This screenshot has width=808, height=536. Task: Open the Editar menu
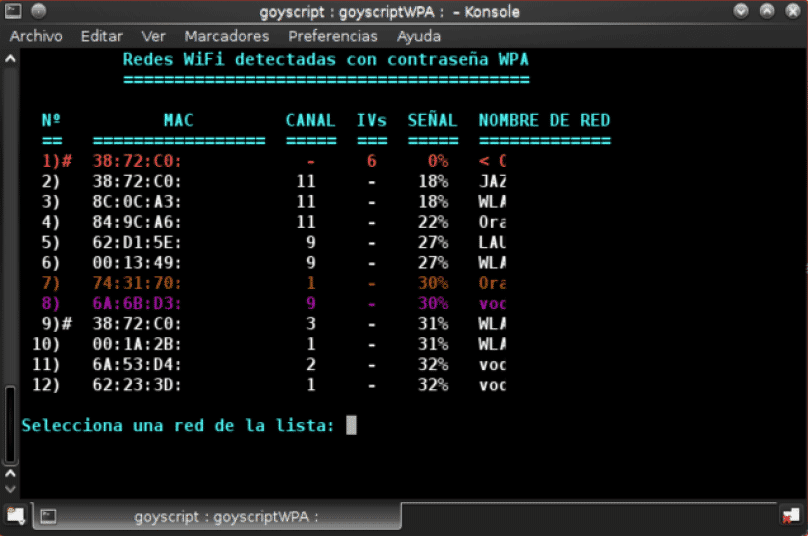tap(102, 36)
